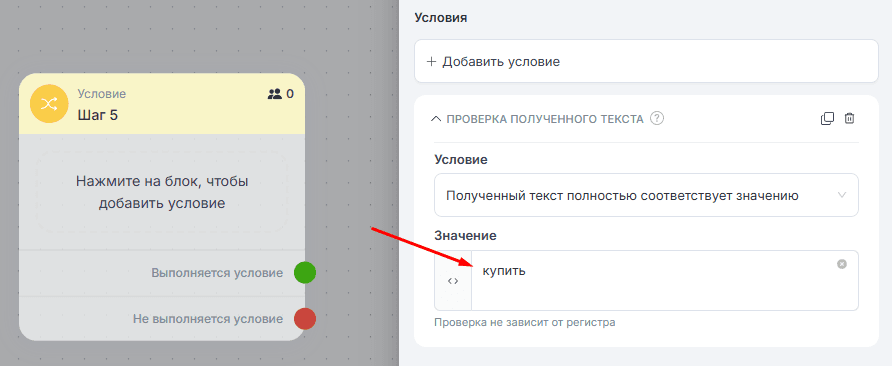Insert variable via the code brackets icon
This screenshot has width=892, height=366.
(453, 281)
